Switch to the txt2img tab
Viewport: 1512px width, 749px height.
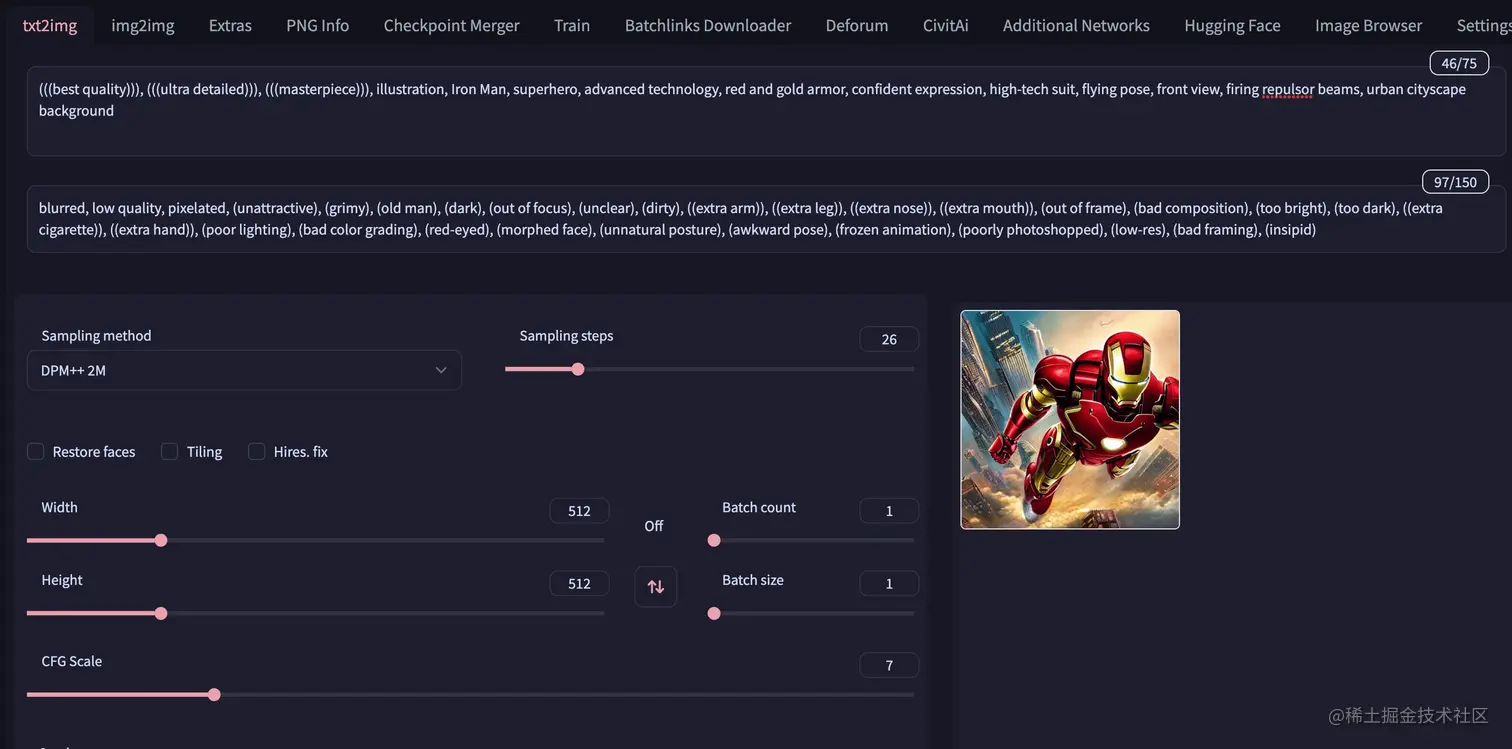point(50,25)
